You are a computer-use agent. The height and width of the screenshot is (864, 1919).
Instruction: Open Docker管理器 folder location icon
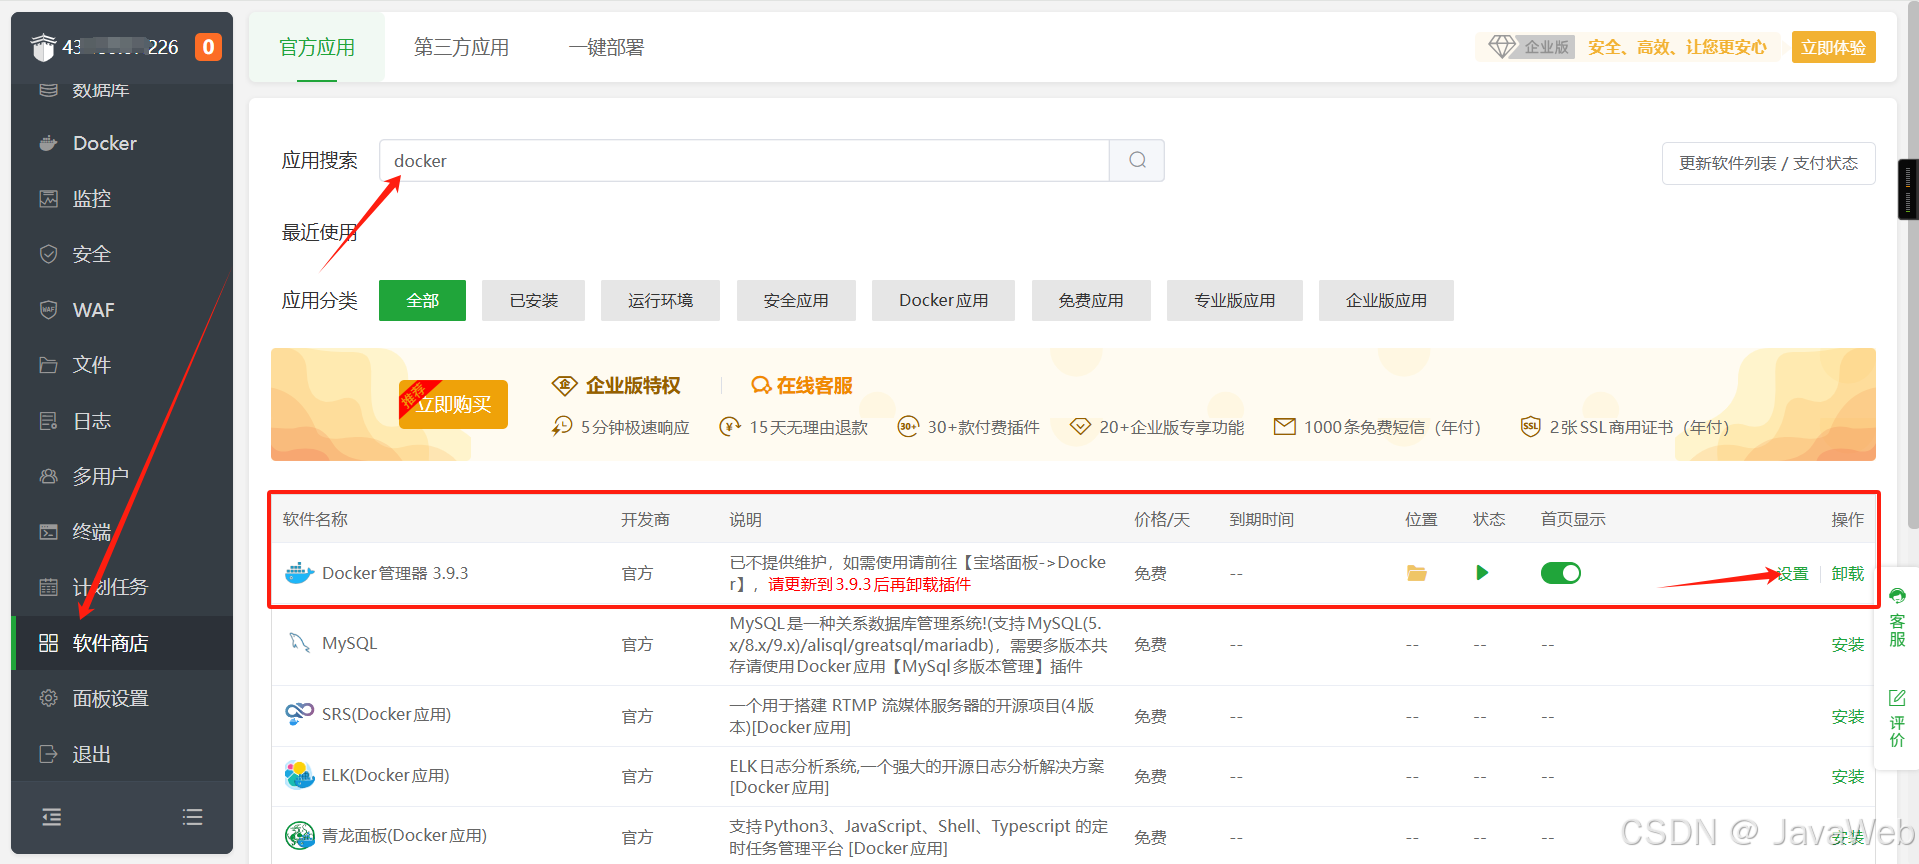pyautogui.click(x=1417, y=573)
